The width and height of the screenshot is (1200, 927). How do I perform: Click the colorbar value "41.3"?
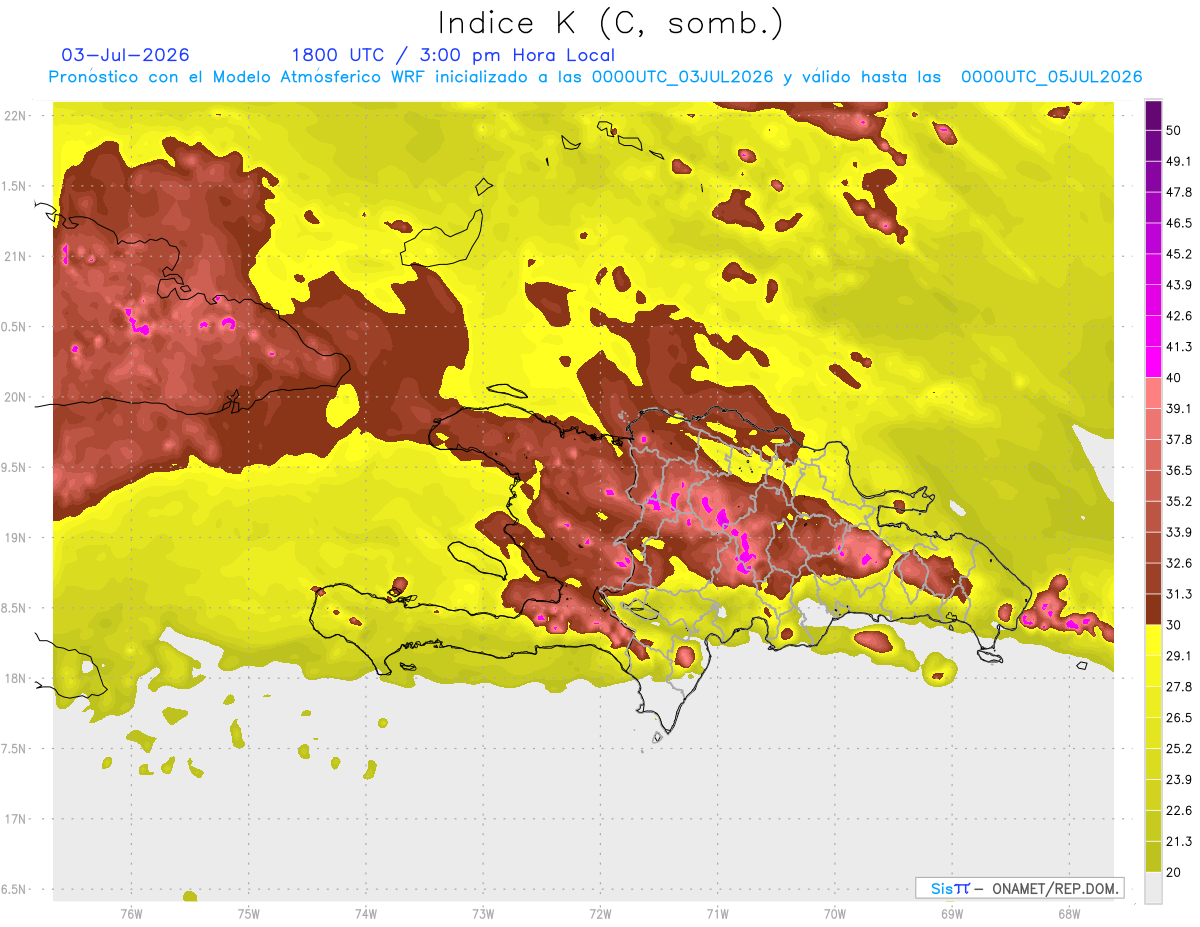pos(1179,348)
